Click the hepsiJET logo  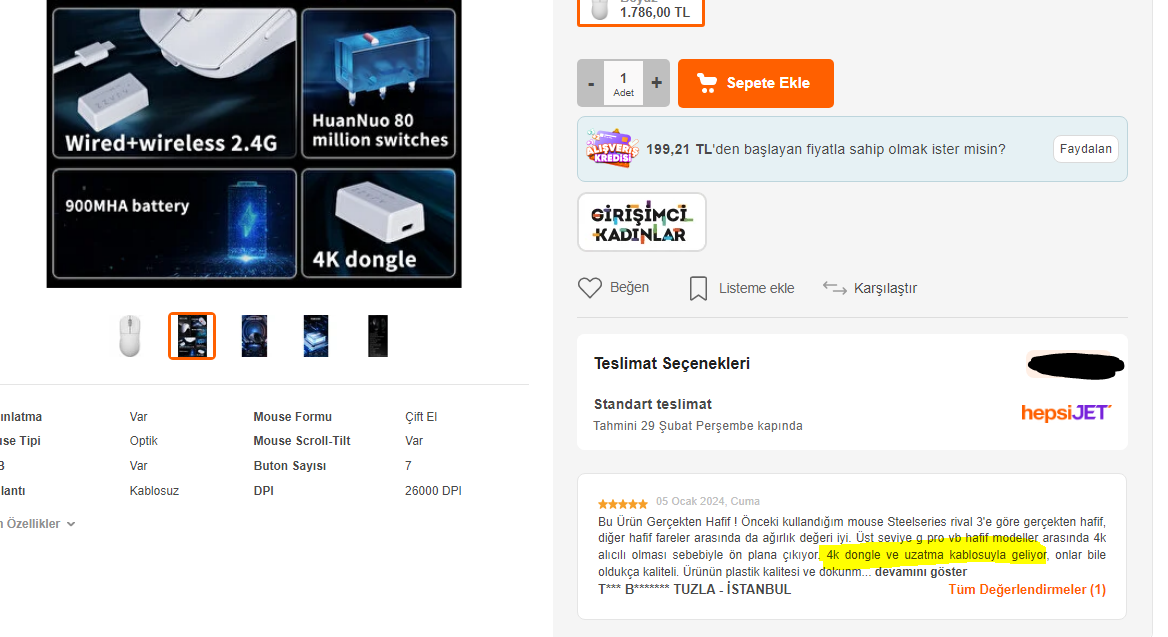coord(1065,413)
